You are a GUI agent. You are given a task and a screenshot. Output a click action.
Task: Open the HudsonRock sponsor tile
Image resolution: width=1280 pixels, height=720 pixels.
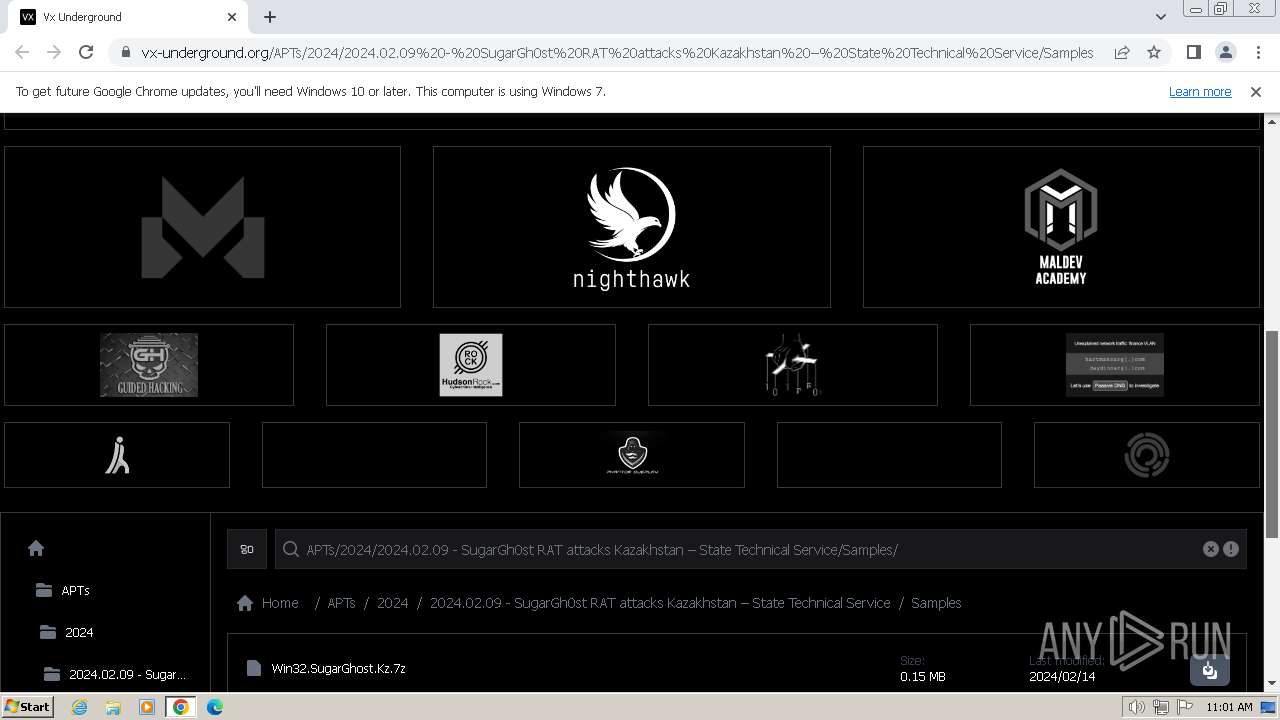(471, 365)
